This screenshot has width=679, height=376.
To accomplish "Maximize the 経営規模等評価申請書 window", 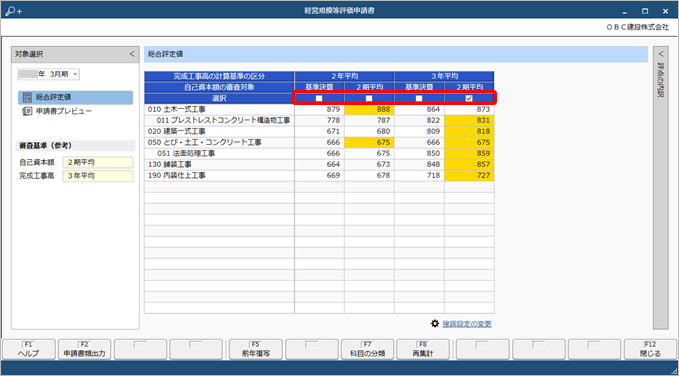I will tap(645, 11).
